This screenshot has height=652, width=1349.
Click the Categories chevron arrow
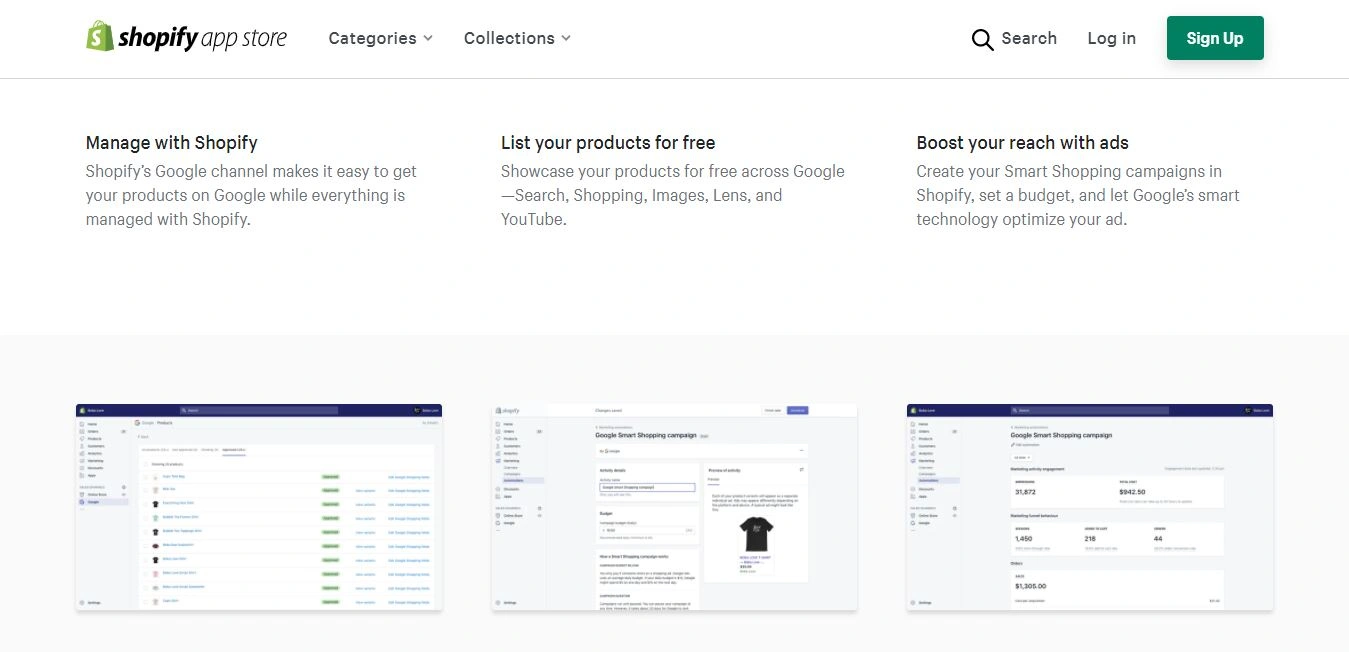428,38
